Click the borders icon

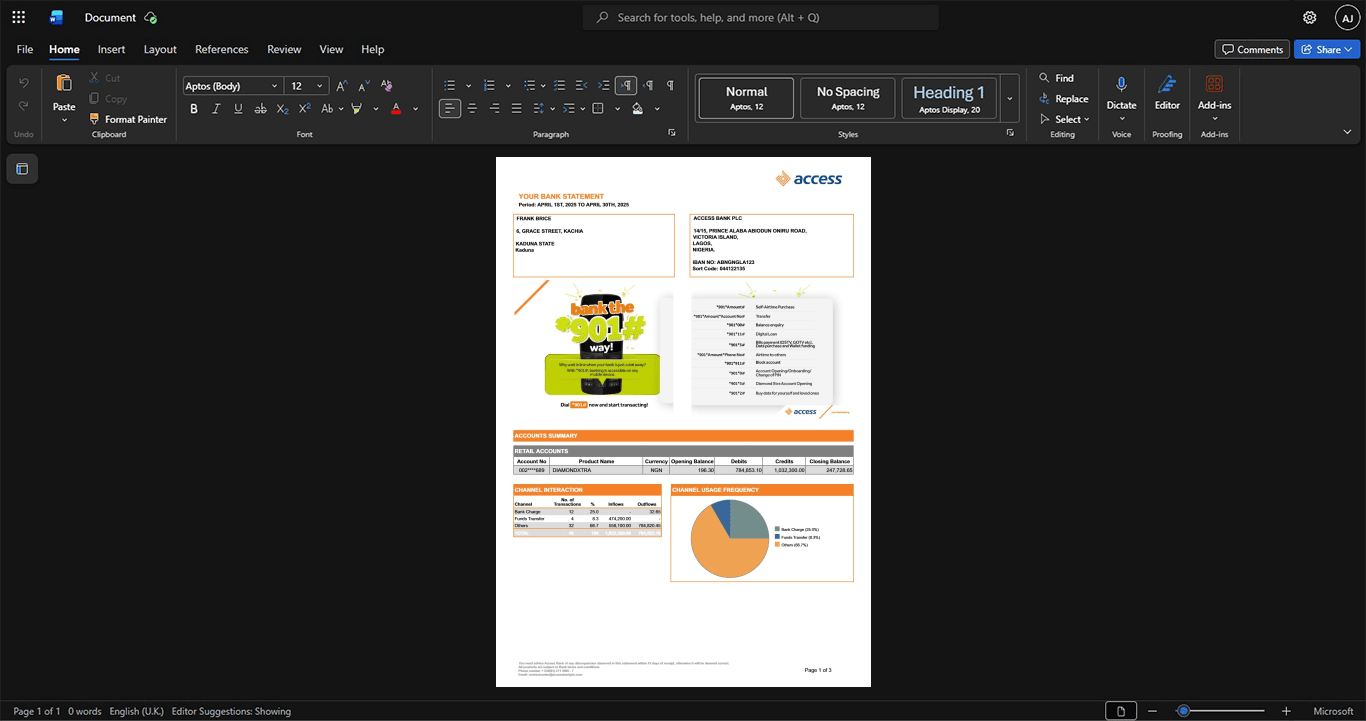click(x=598, y=108)
